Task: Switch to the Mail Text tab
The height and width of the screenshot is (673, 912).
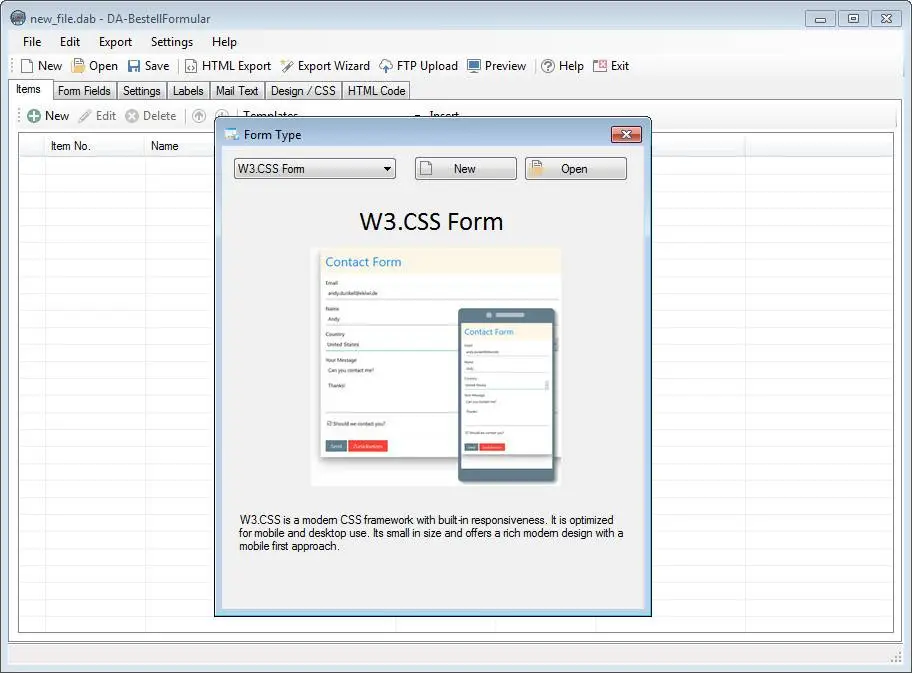Action: [x=237, y=91]
